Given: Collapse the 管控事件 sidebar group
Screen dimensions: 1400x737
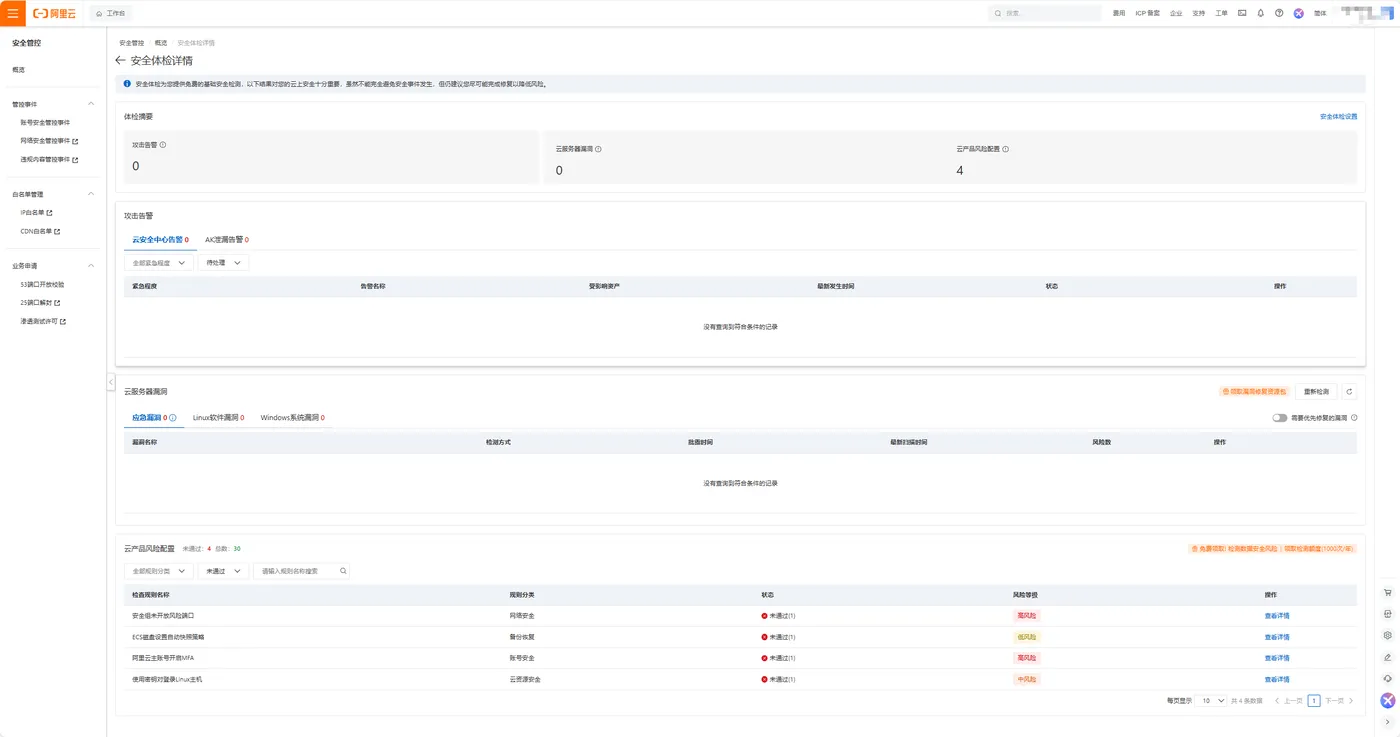Looking at the screenshot, I should [x=91, y=104].
